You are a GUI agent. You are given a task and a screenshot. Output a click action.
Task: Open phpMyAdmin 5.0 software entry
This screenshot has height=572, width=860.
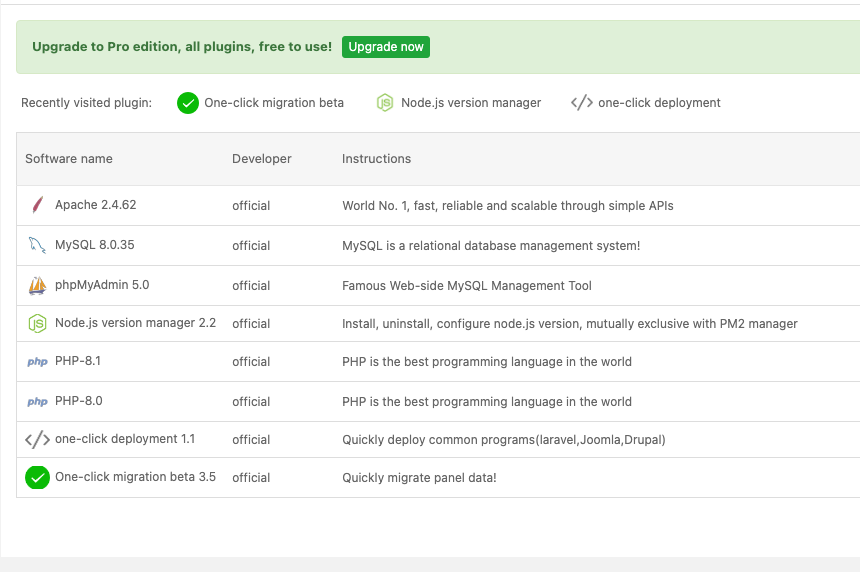tap(102, 285)
